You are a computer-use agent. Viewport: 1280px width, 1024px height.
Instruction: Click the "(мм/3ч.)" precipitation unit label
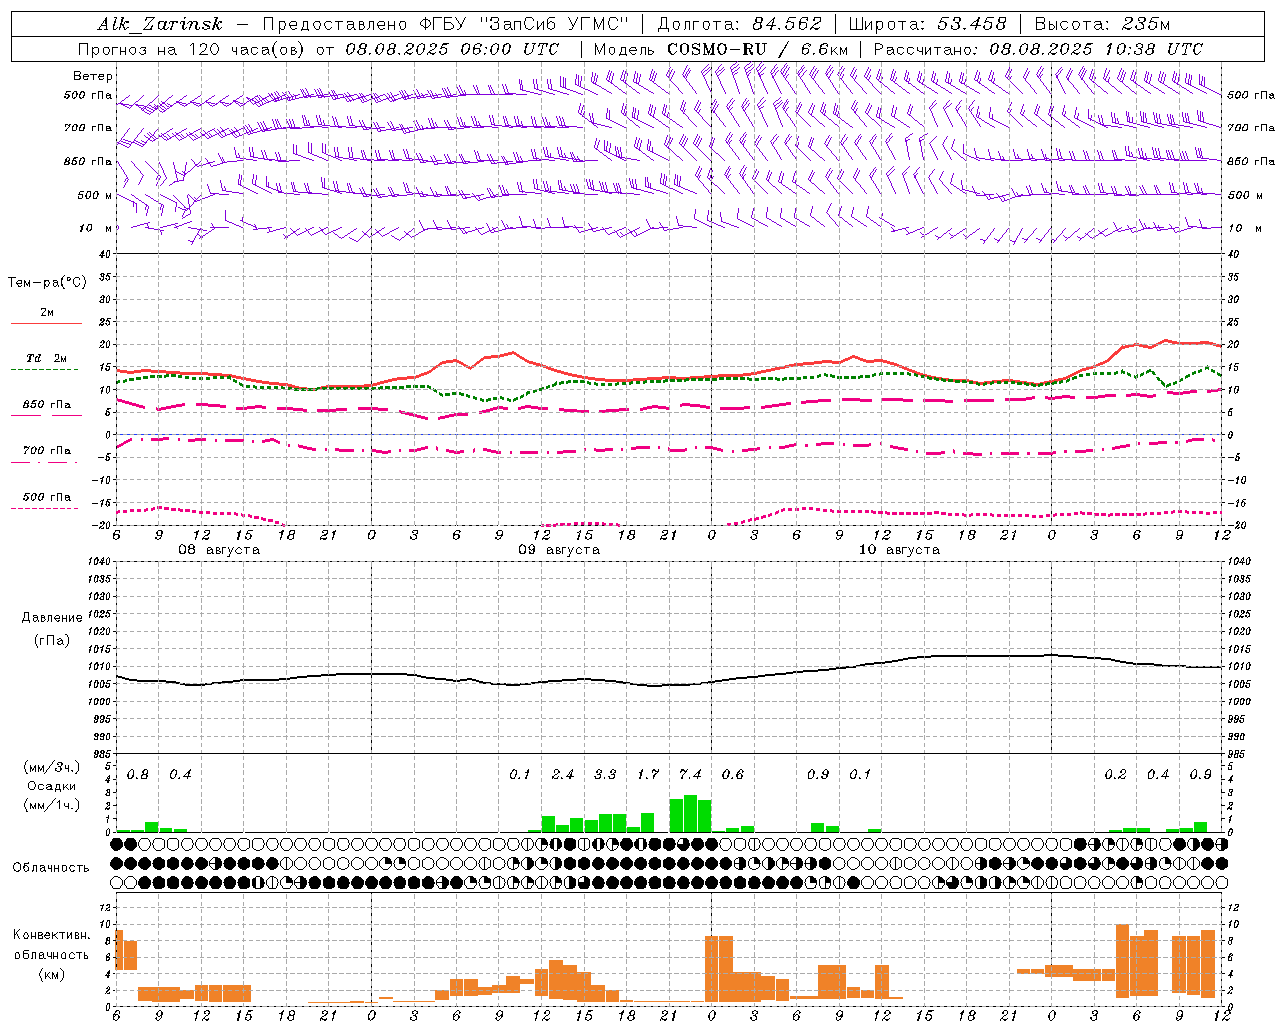pyautogui.click(x=51, y=767)
